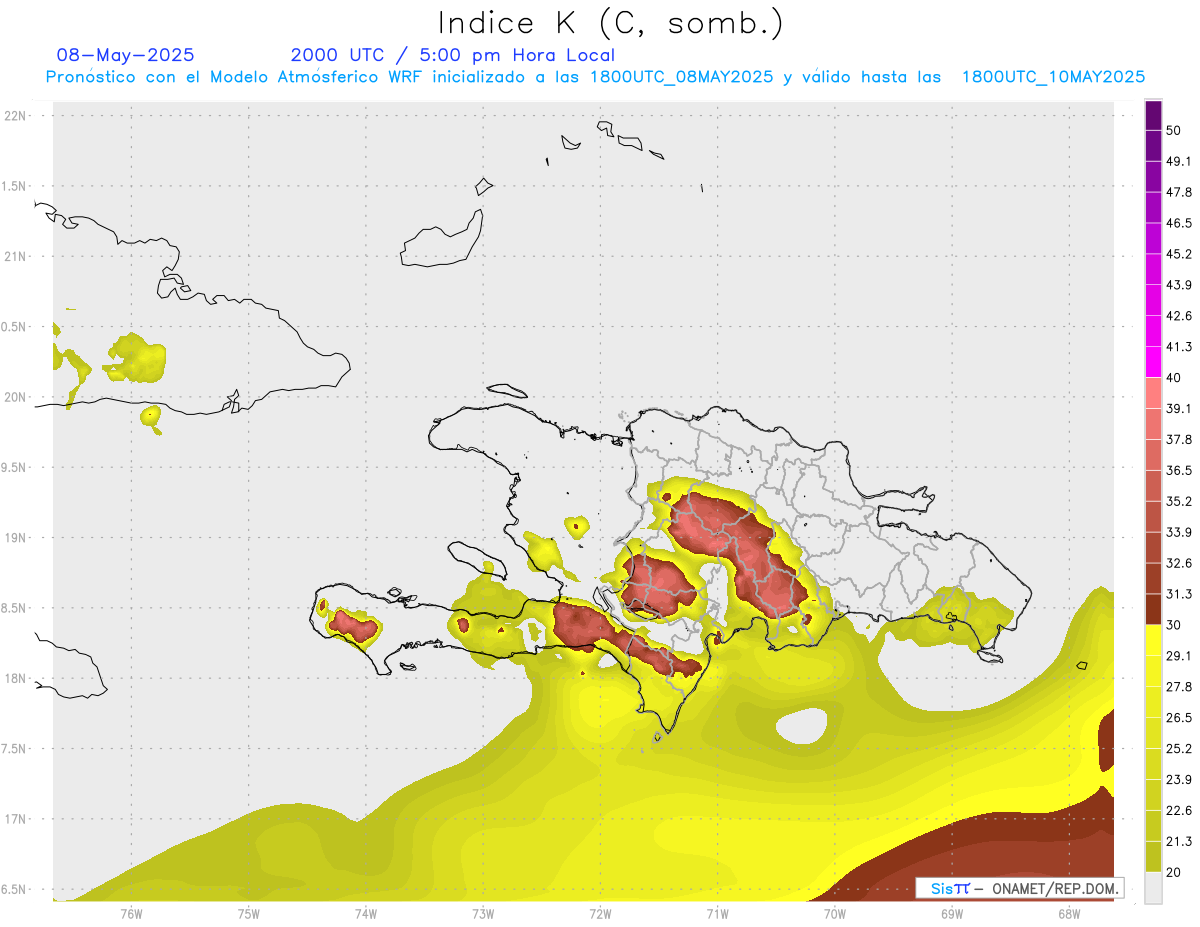Click the date '08-May-2025'
Viewport: 1200px width, 927px height.
point(126,55)
